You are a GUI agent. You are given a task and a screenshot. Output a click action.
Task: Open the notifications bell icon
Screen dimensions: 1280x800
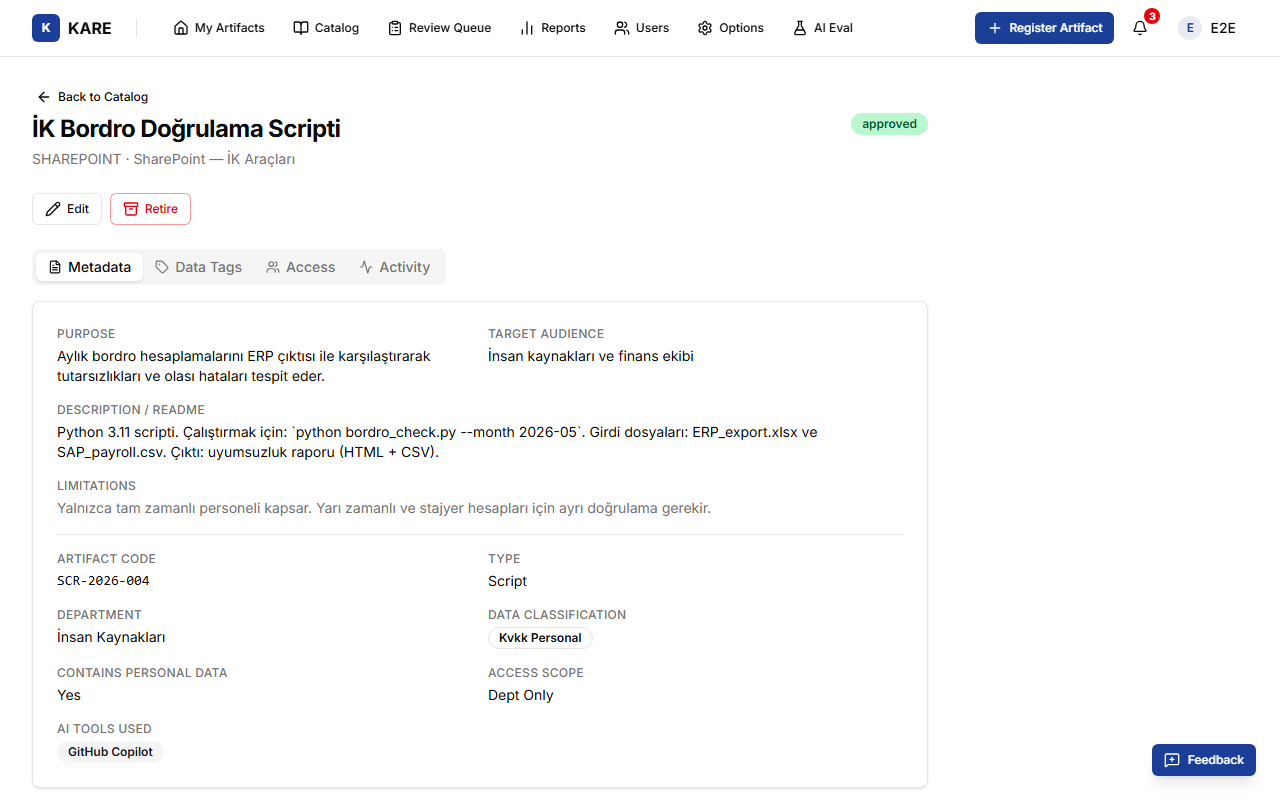click(x=1140, y=28)
